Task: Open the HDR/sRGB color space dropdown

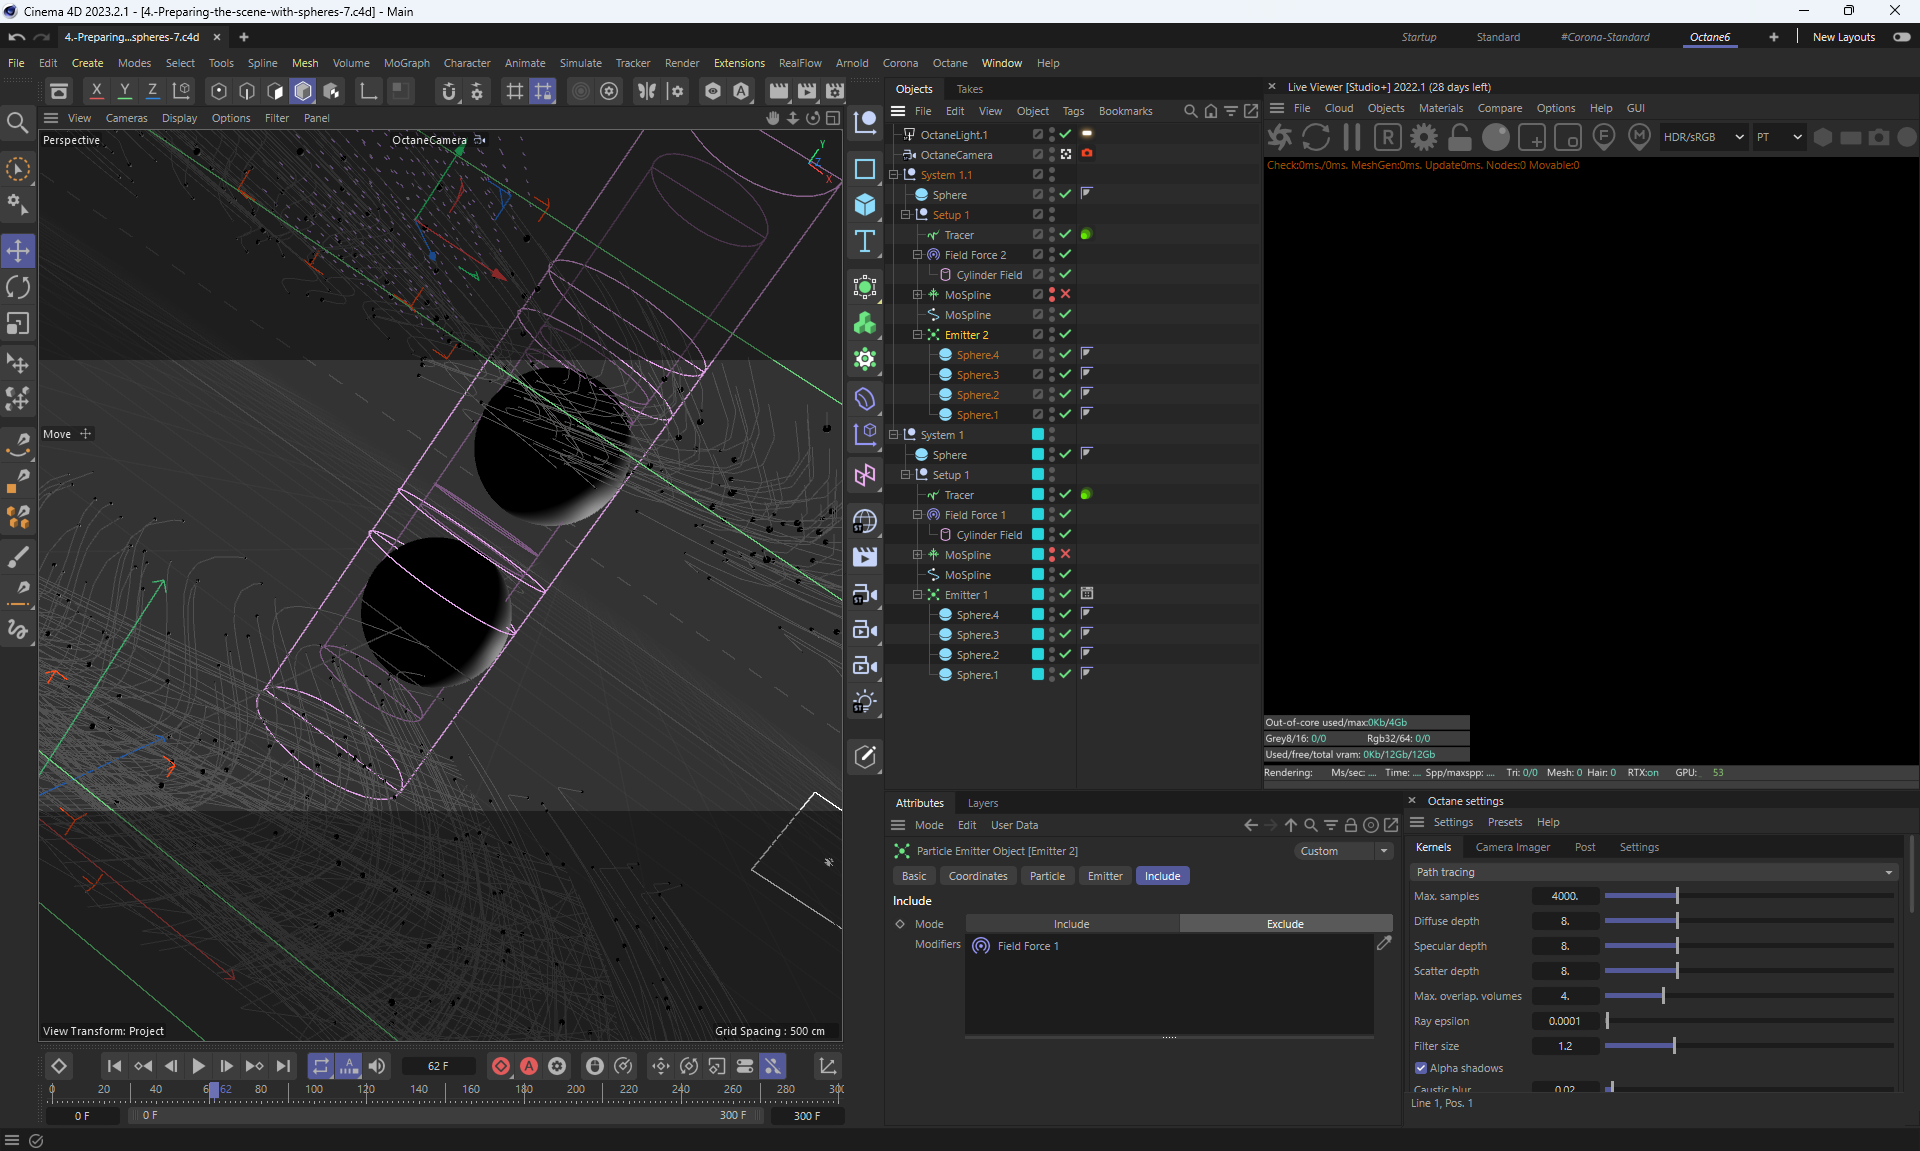Action: tap(1703, 137)
